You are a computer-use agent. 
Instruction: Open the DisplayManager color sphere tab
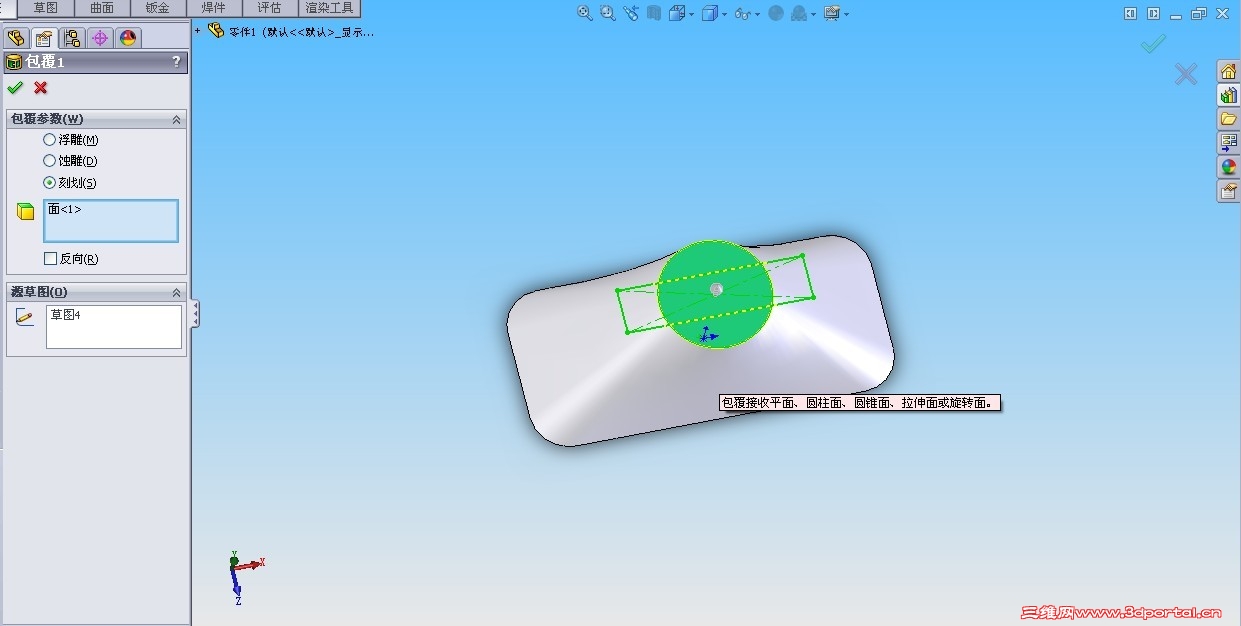point(127,38)
